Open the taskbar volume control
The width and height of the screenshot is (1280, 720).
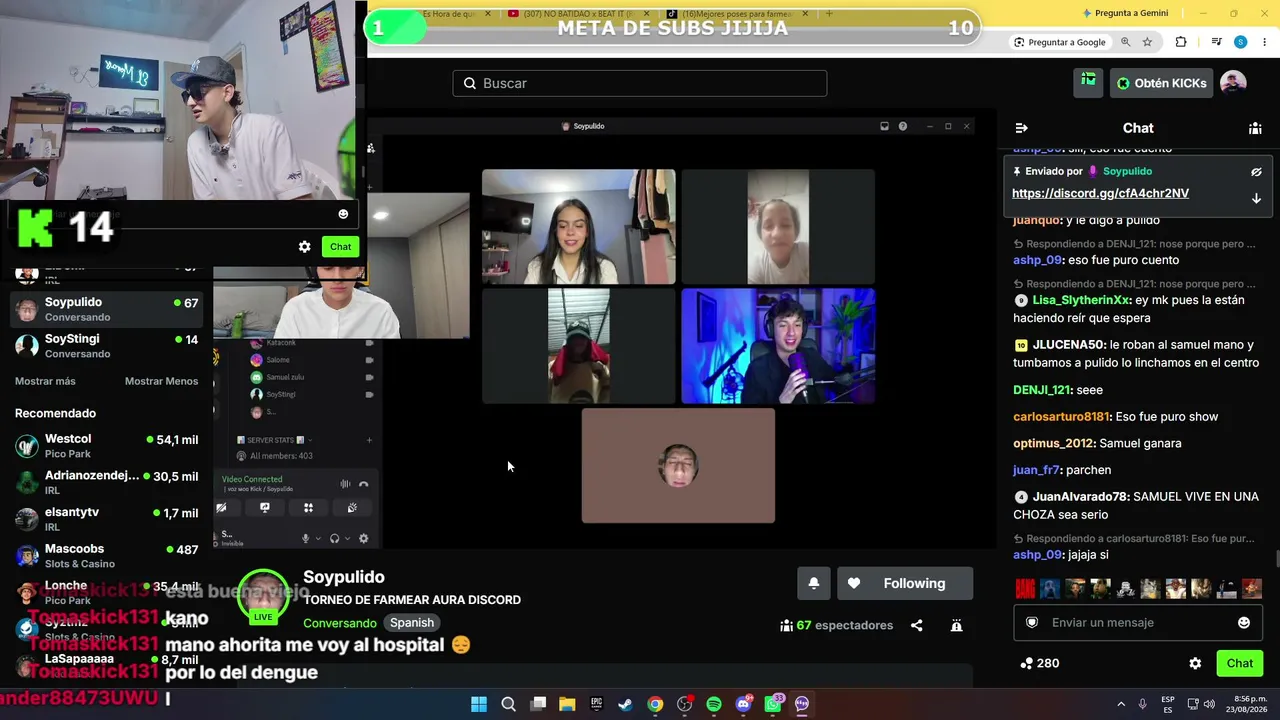pyautogui.click(x=1207, y=704)
